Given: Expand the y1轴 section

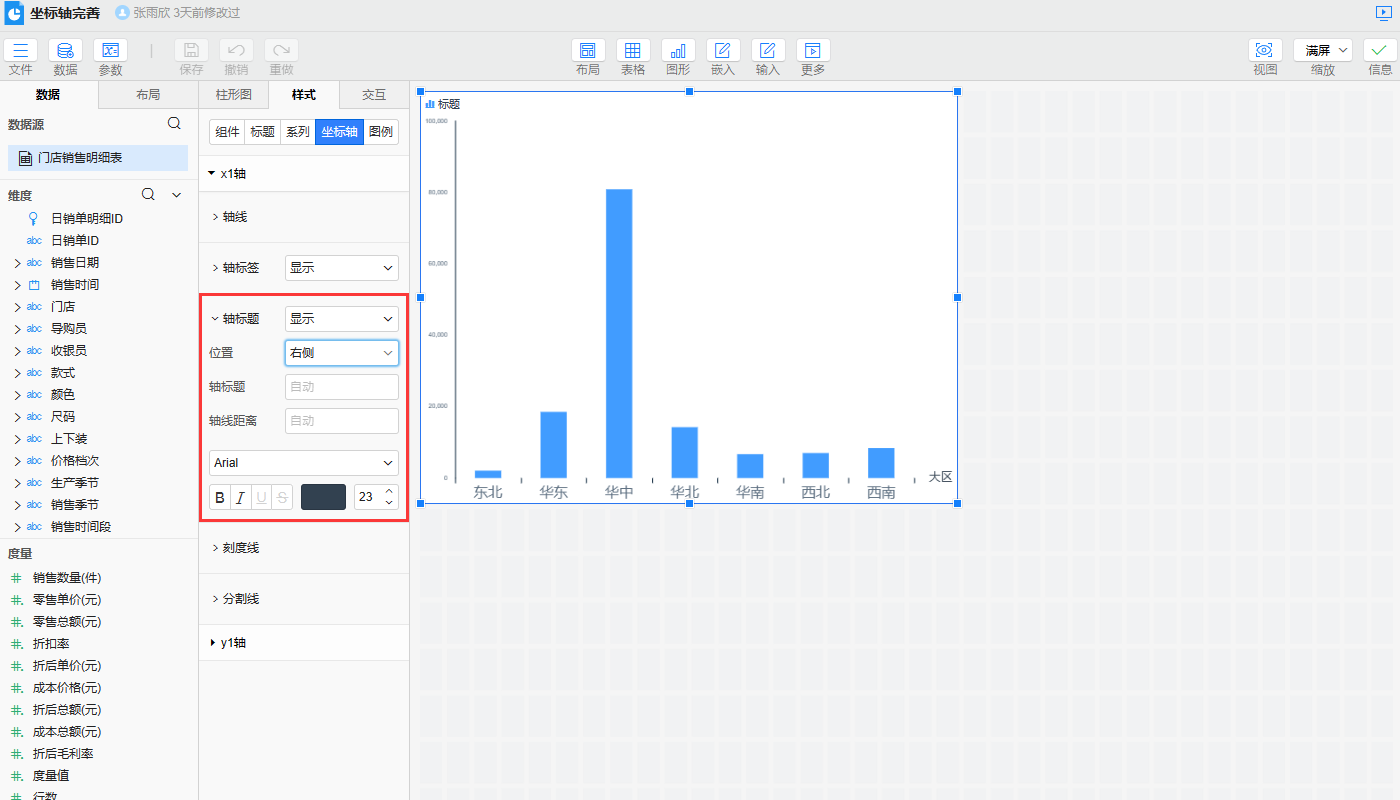Looking at the screenshot, I should tap(232, 643).
